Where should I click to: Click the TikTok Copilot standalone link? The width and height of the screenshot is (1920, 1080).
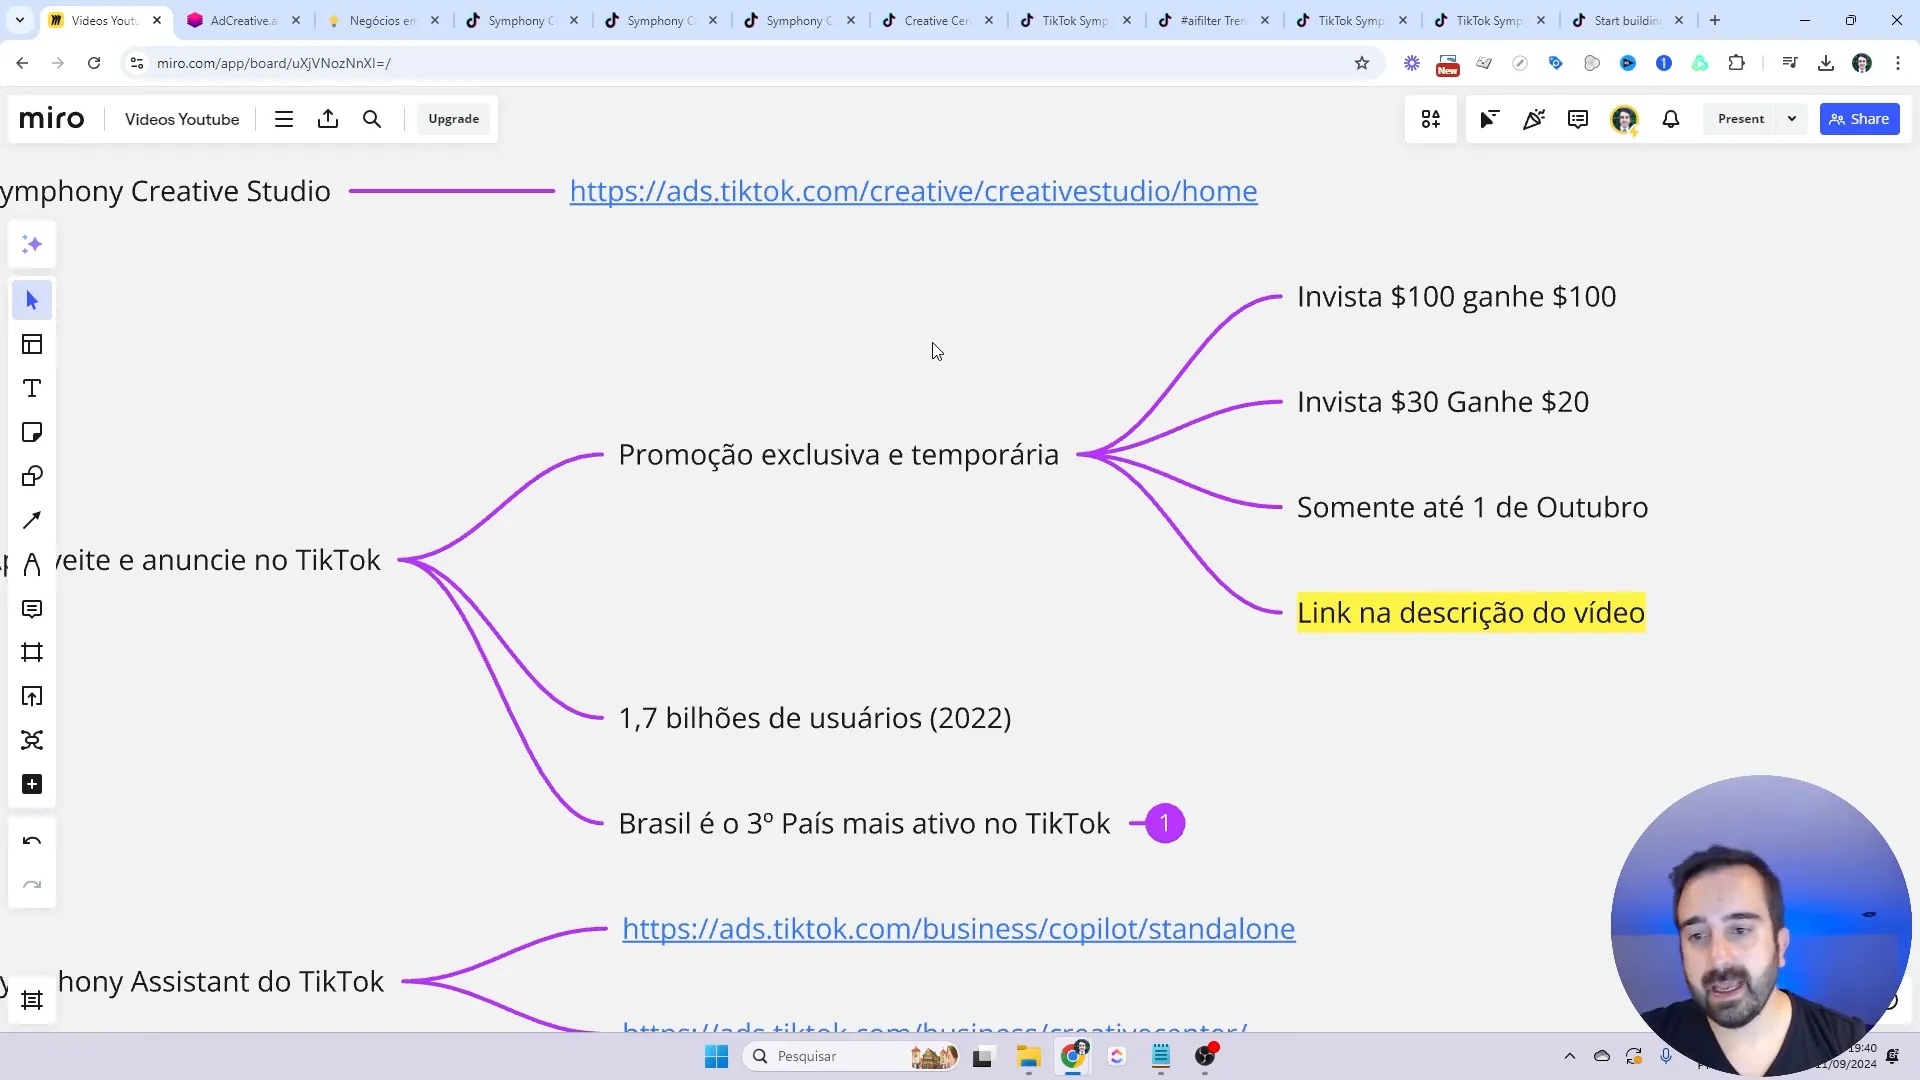959,927
